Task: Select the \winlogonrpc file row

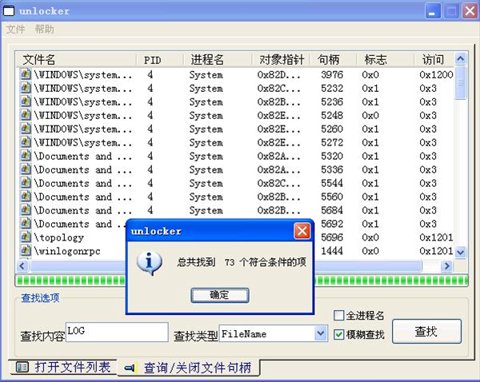Action: pos(67,251)
